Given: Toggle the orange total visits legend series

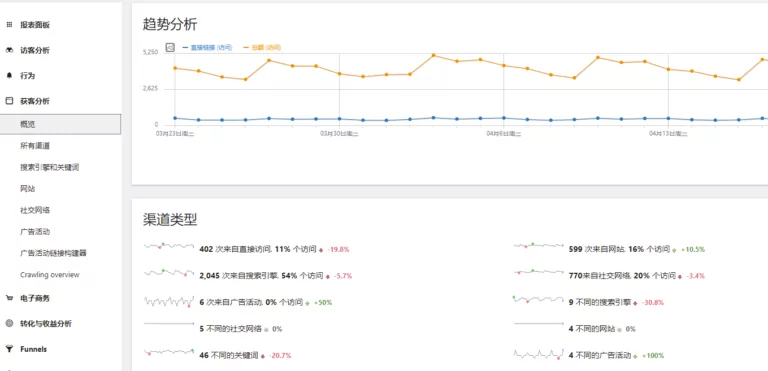Looking at the screenshot, I should tap(262, 48).
